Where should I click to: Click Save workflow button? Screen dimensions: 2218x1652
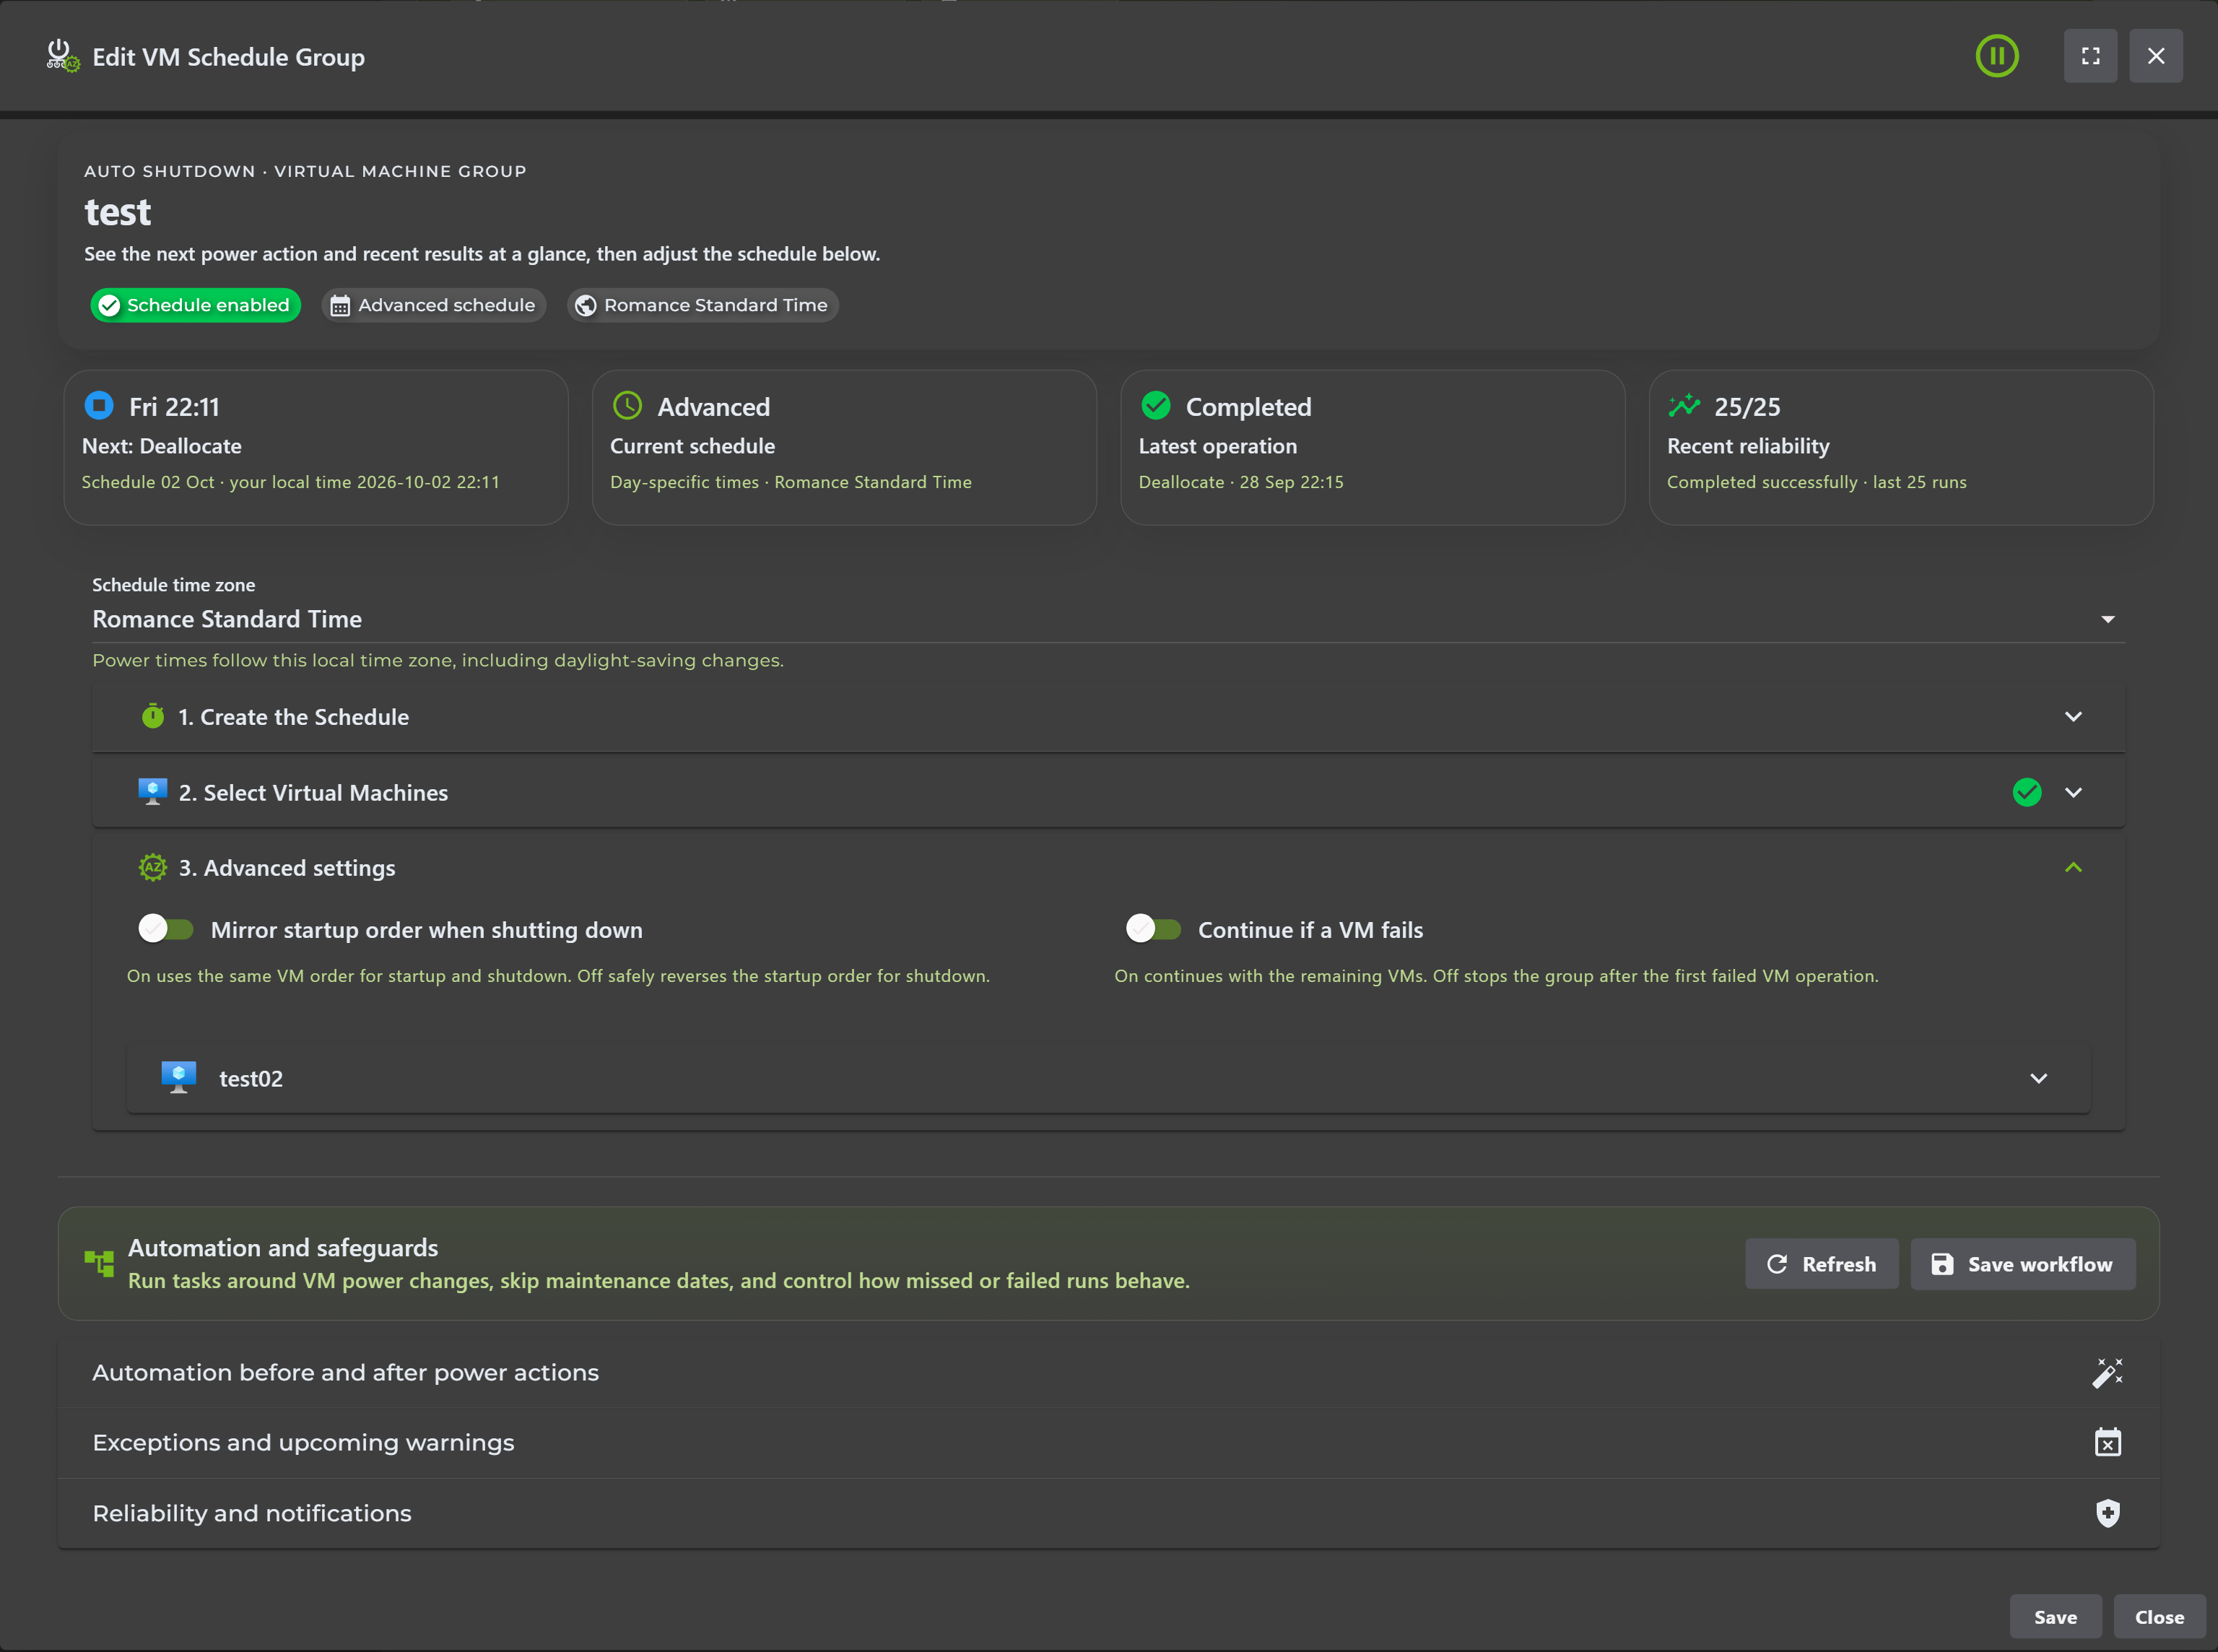click(2022, 1264)
